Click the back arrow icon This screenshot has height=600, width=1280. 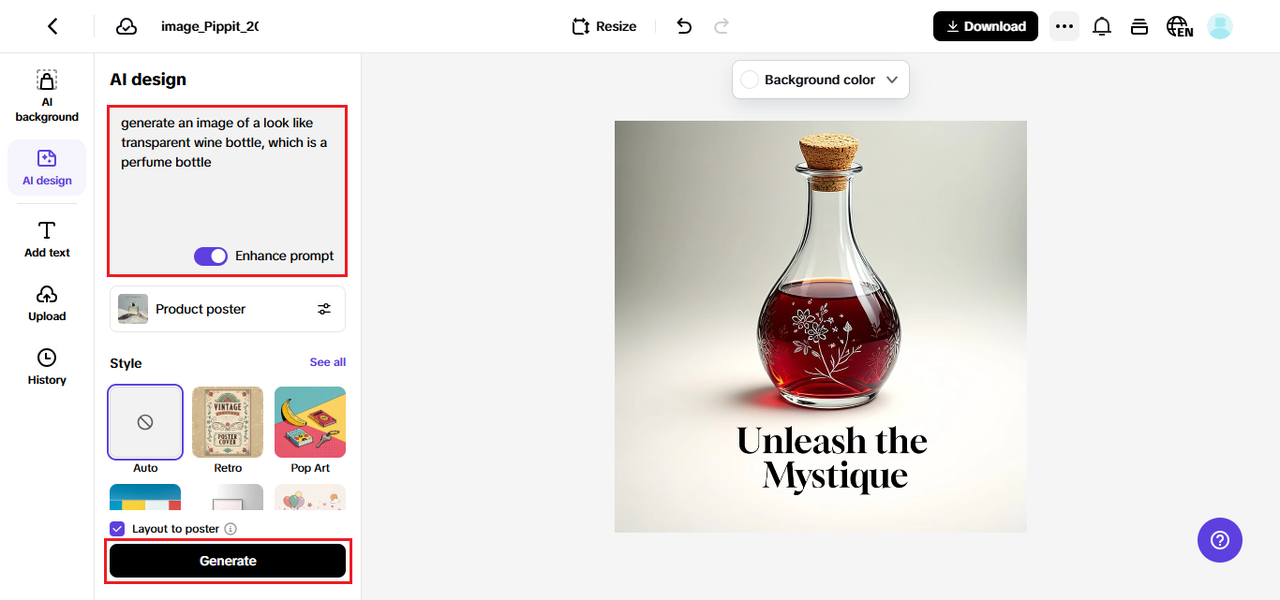53,27
